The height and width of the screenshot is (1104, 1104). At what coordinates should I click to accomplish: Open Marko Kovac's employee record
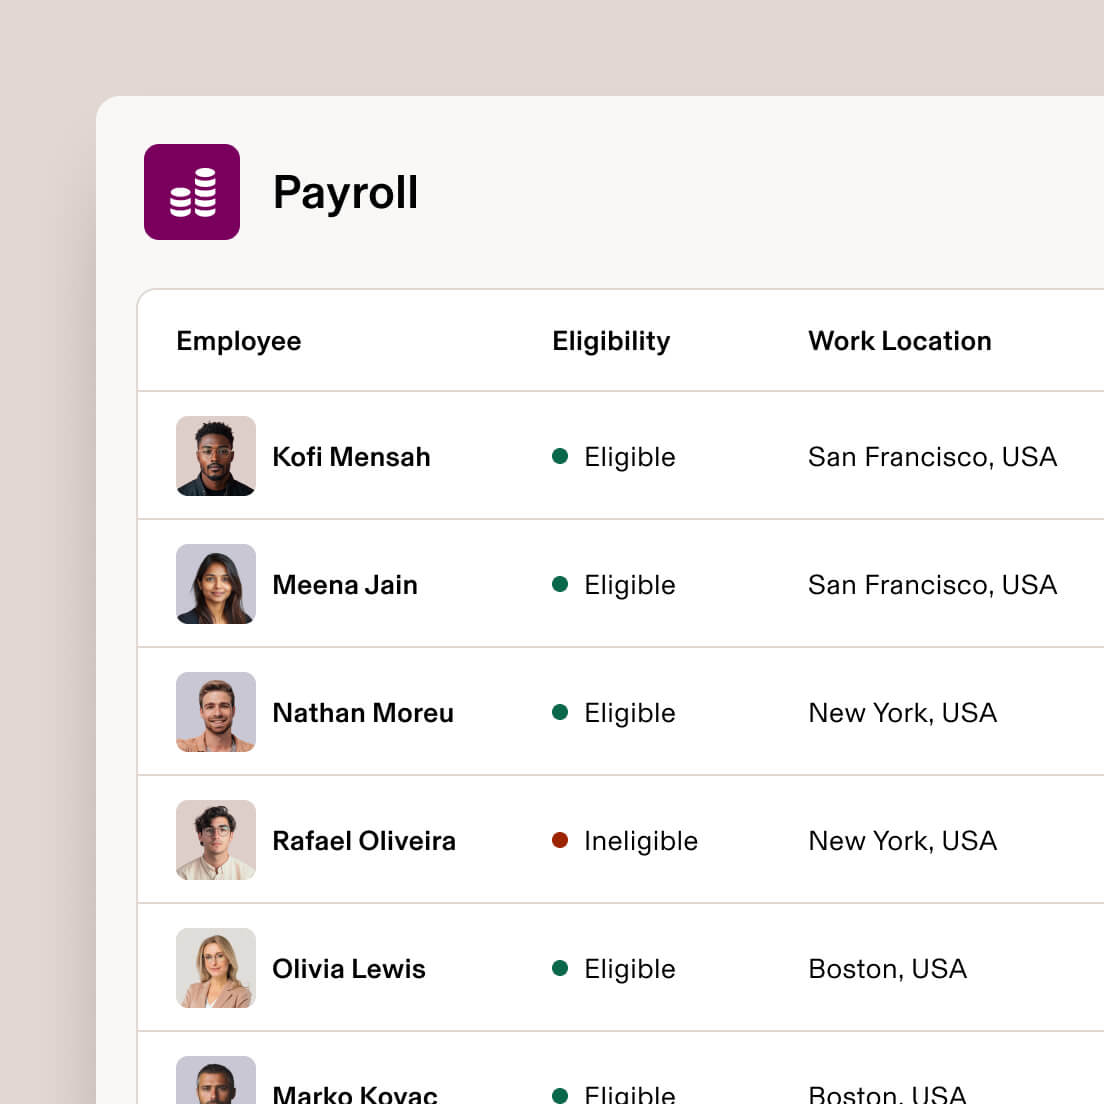point(355,1090)
